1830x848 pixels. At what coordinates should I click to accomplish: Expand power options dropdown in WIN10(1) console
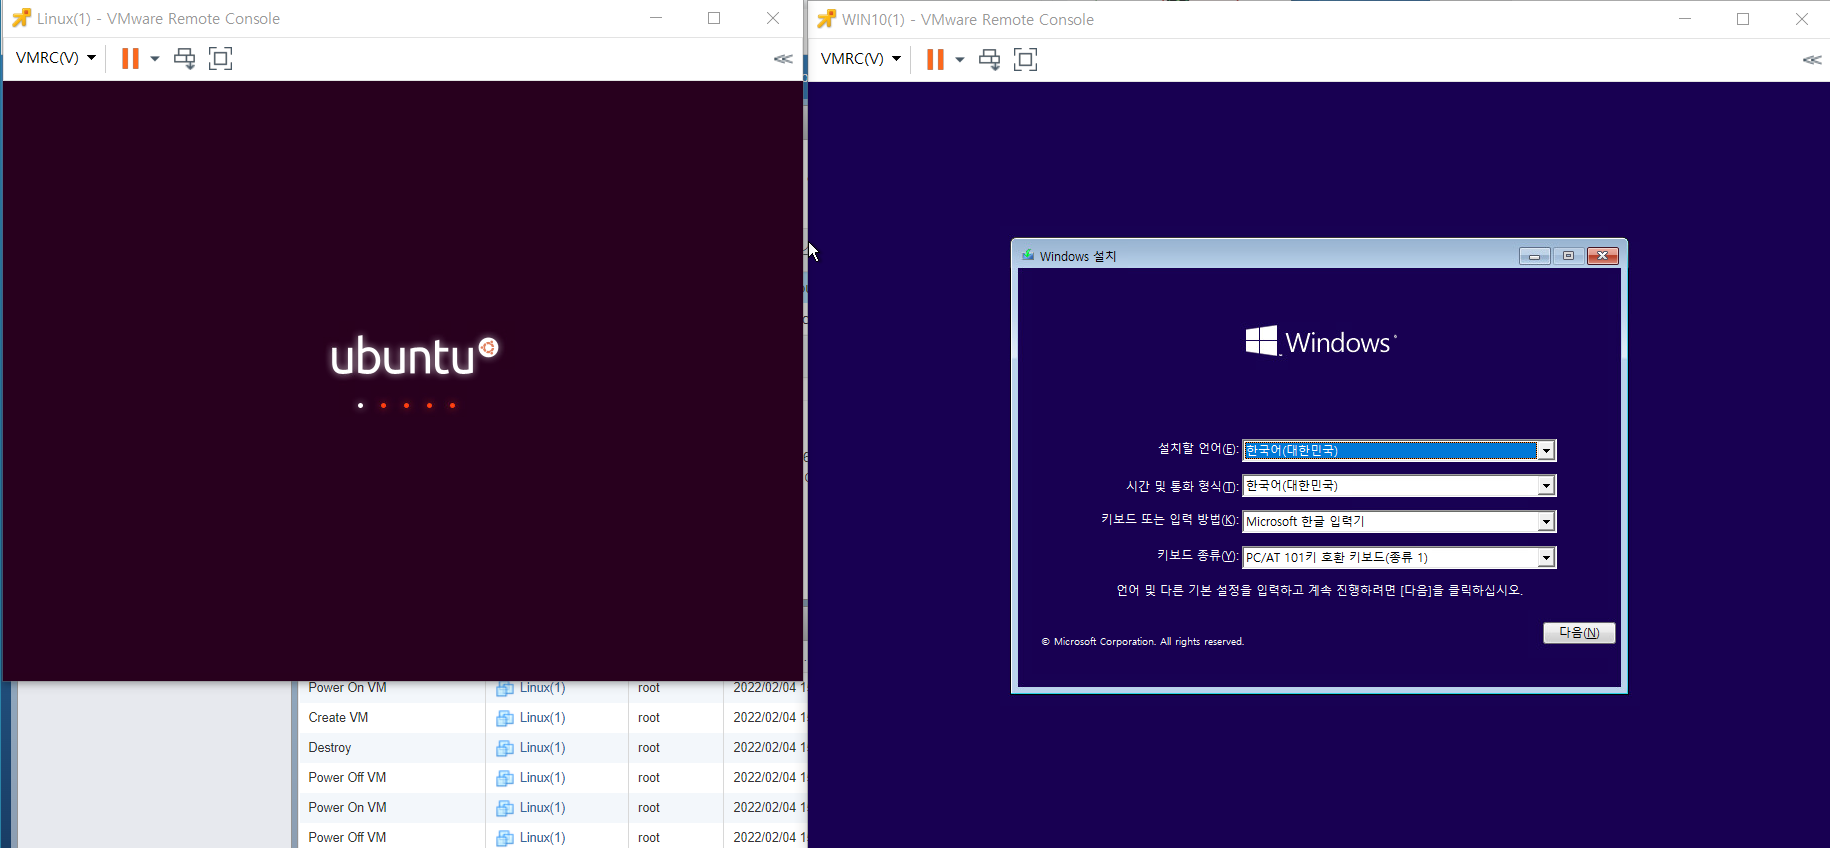[960, 59]
